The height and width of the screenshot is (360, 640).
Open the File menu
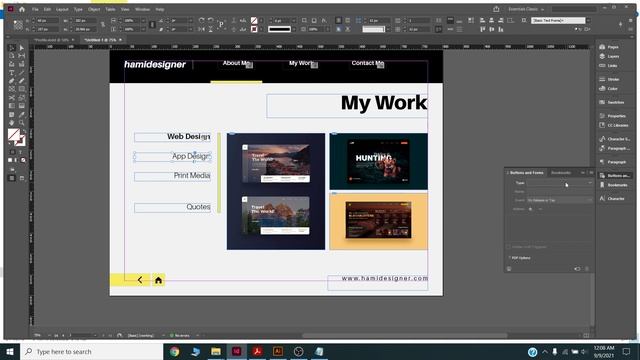(35, 9)
